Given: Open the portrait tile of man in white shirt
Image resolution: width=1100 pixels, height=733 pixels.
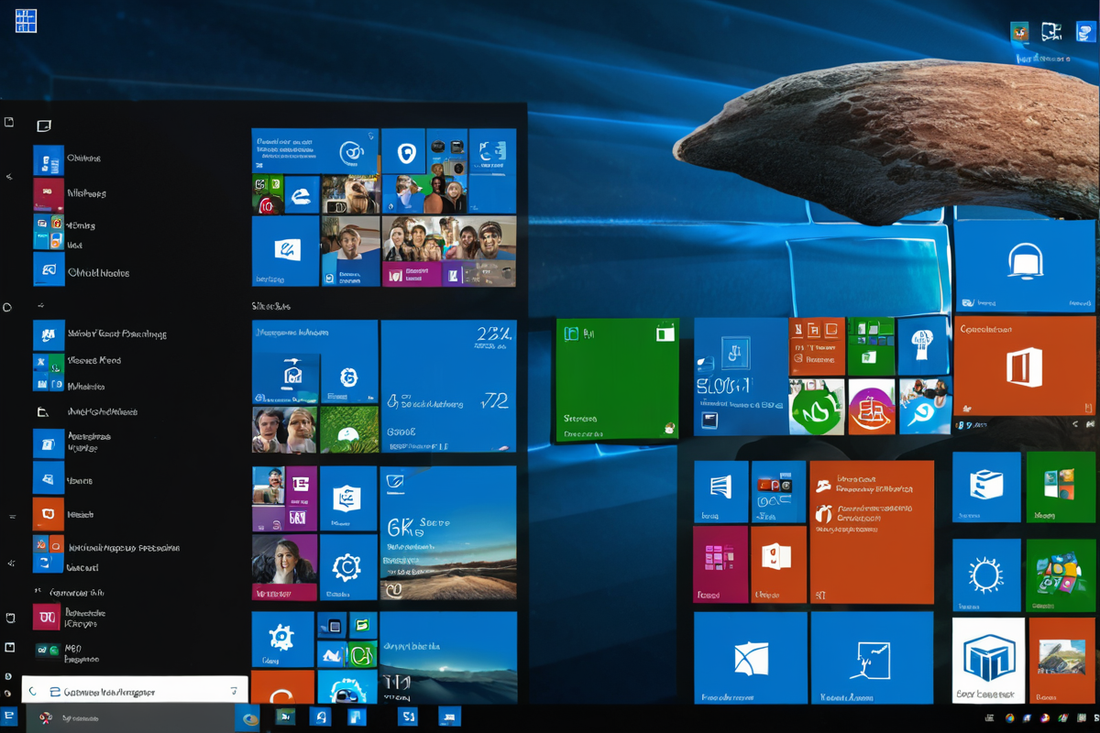Looking at the screenshot, I should [x=350, y=251].
